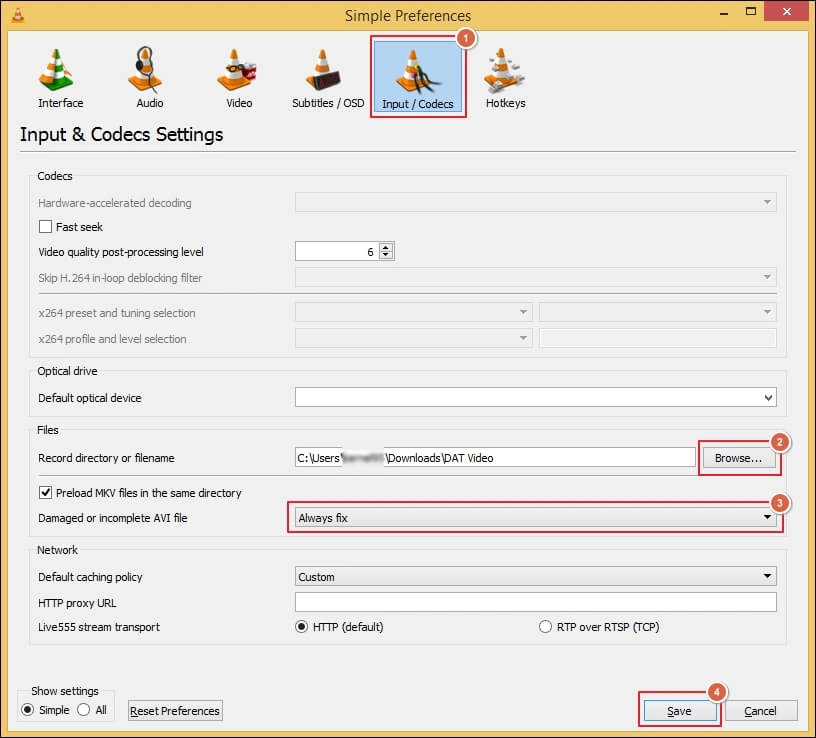Enable the Fast seek checkbox
The image size is (816, 738).
point(45,226)
